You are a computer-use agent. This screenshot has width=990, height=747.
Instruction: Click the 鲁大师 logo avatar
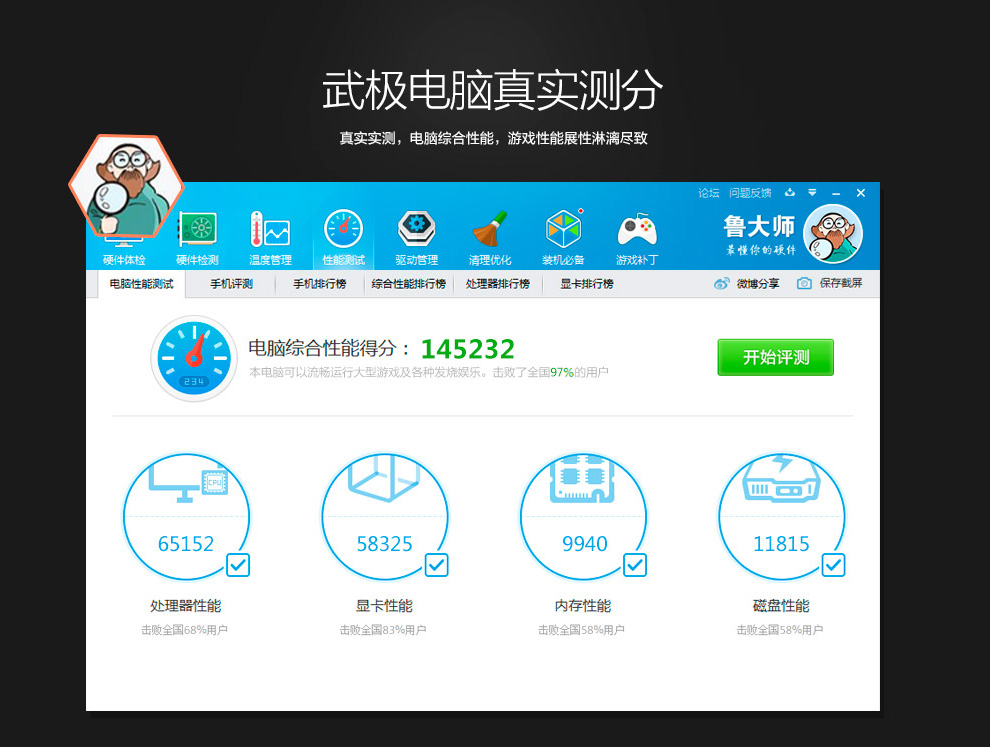[833, 234]
